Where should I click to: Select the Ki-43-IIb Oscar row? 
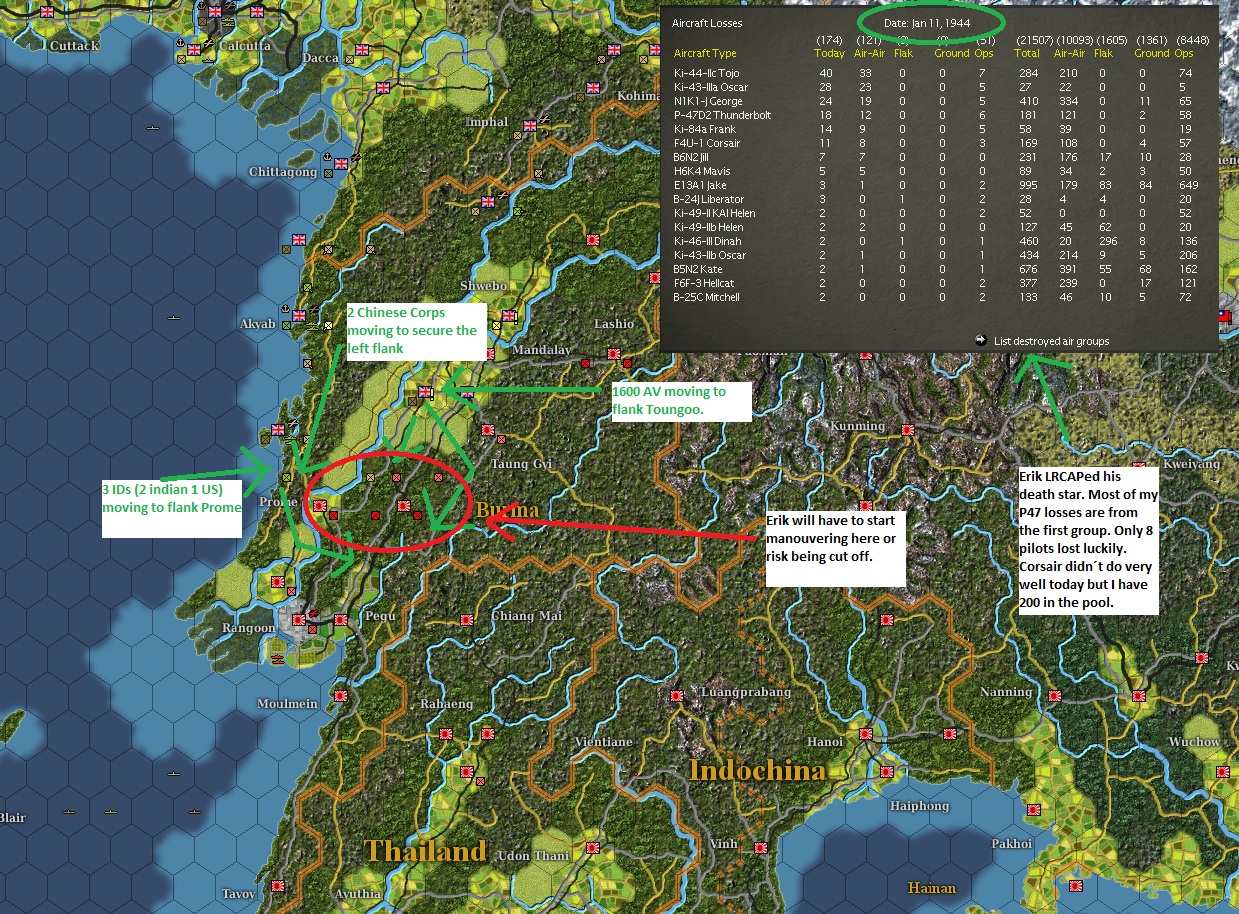pyautogui.click(x=935, y=255)
